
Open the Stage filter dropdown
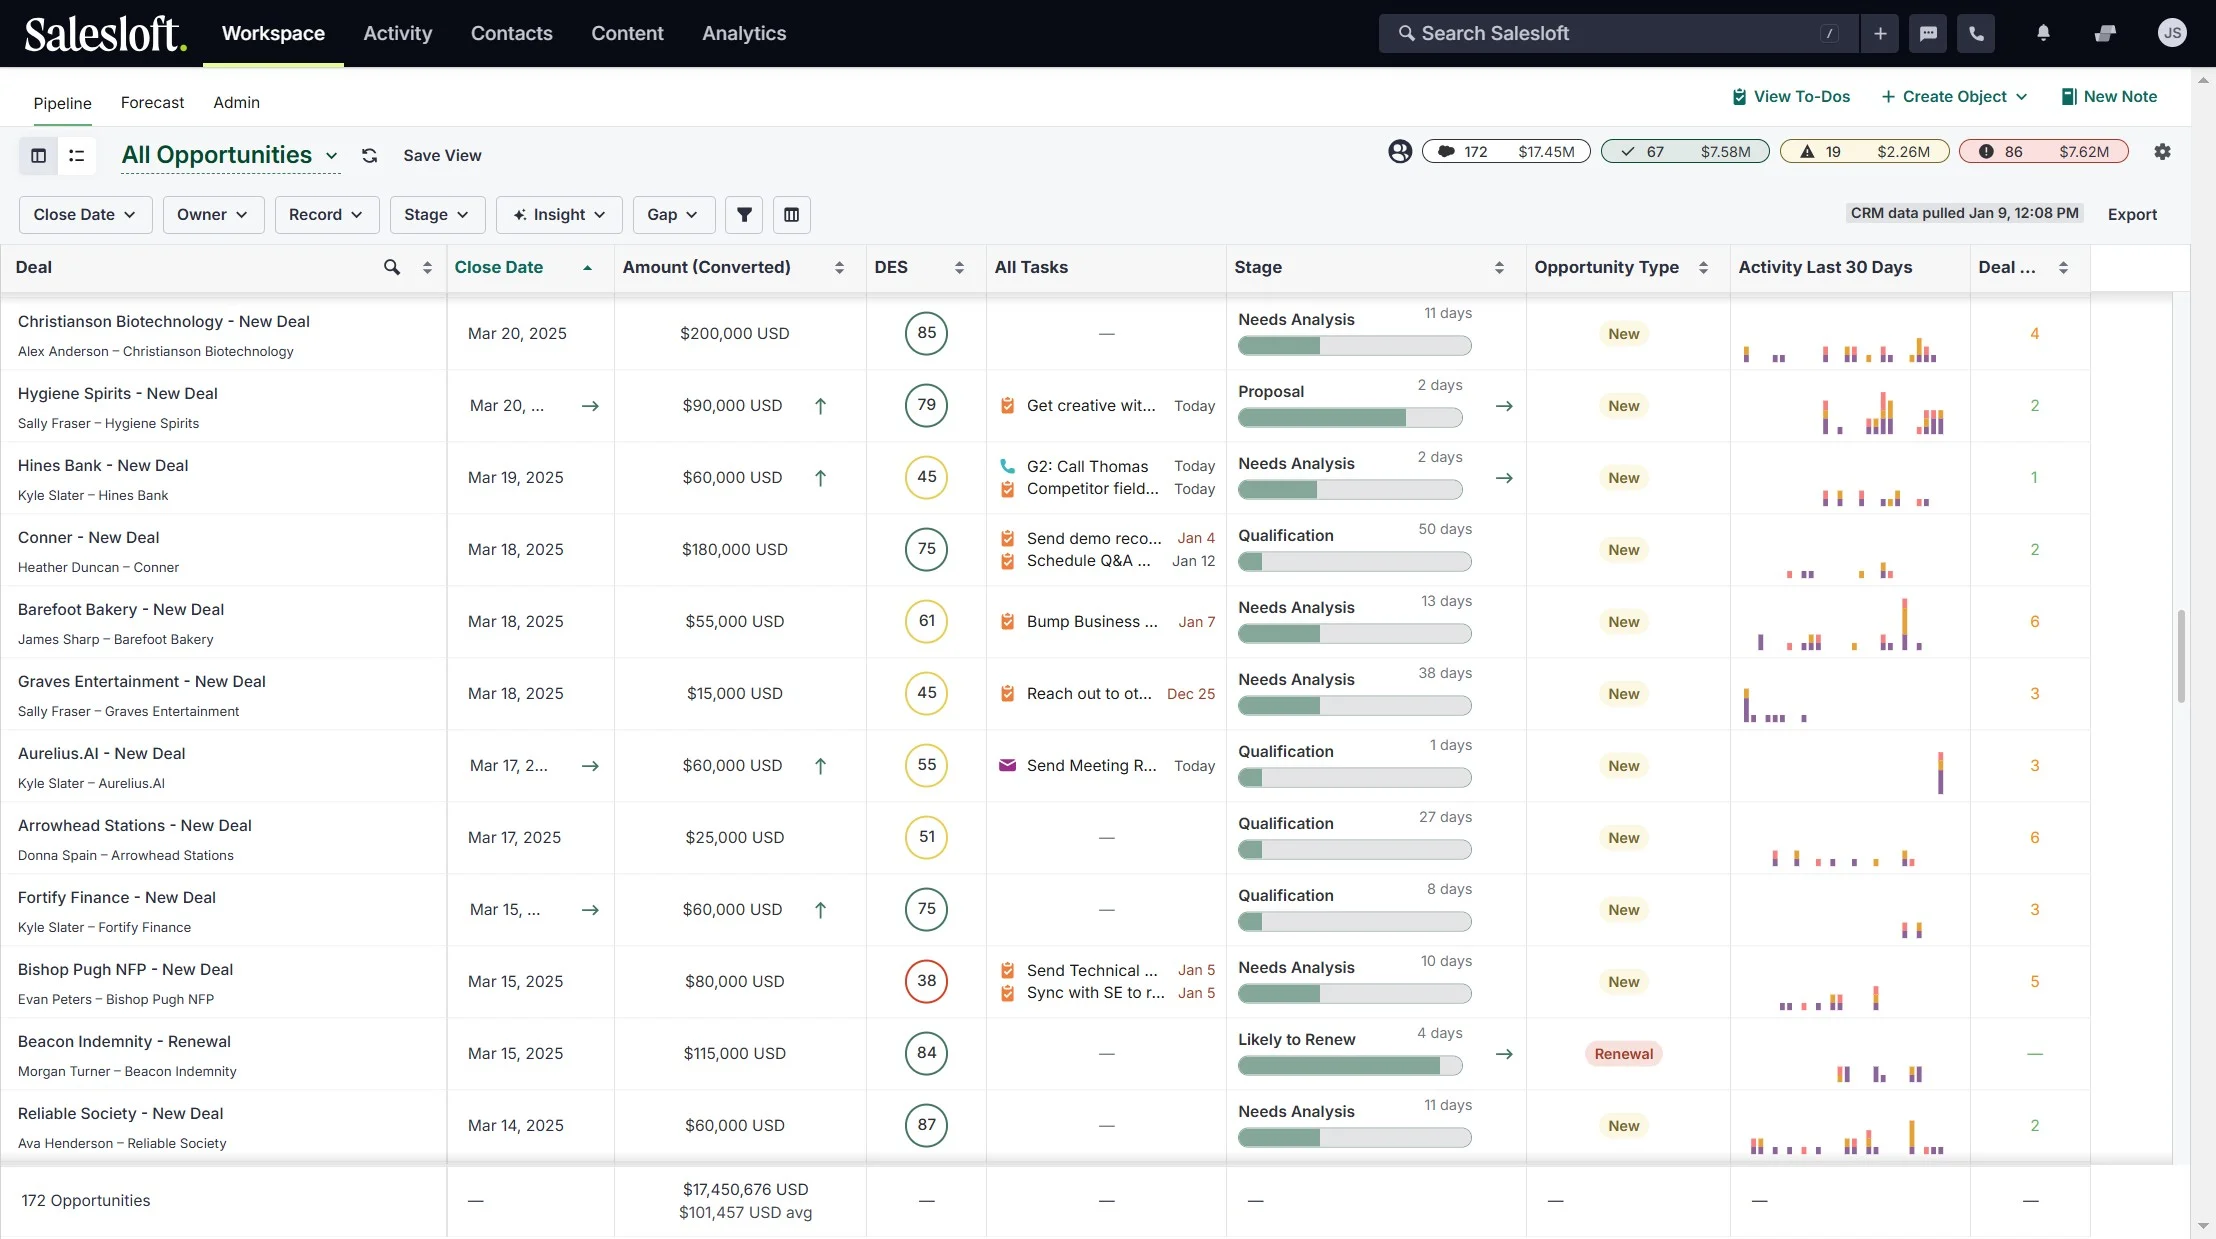tap(437, 214)
